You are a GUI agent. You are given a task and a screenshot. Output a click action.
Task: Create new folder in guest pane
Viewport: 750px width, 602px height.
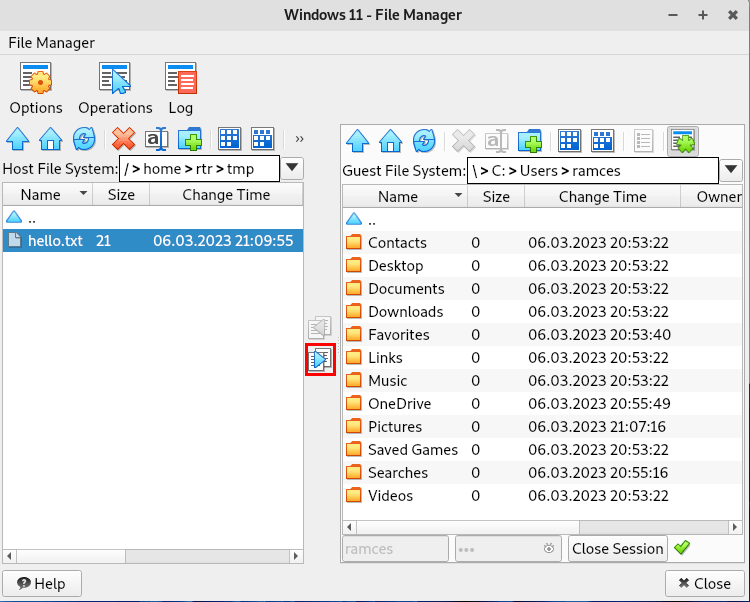click(530, 141)
